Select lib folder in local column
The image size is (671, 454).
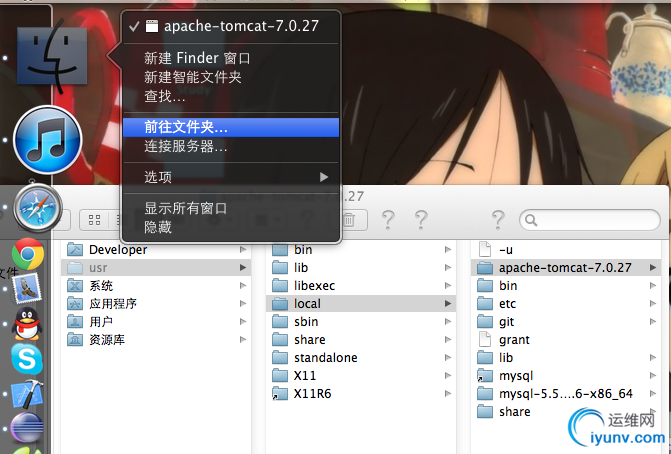[566, 357]
